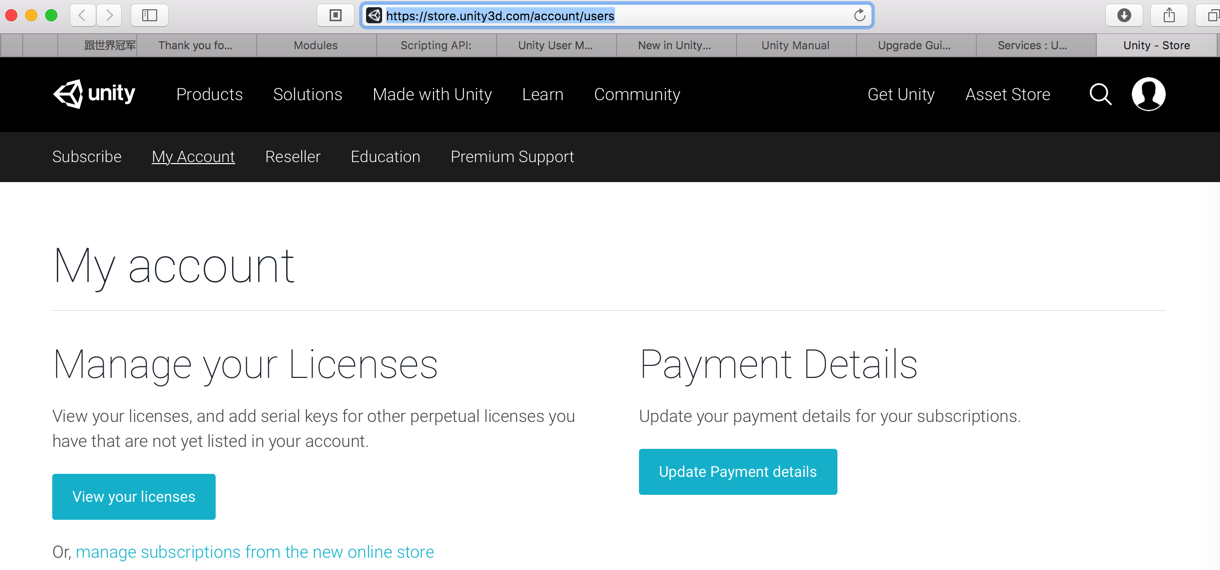Screen dimensions: 1220x570
Task: Open the Learn menu
Action: [x=542, y=94]
